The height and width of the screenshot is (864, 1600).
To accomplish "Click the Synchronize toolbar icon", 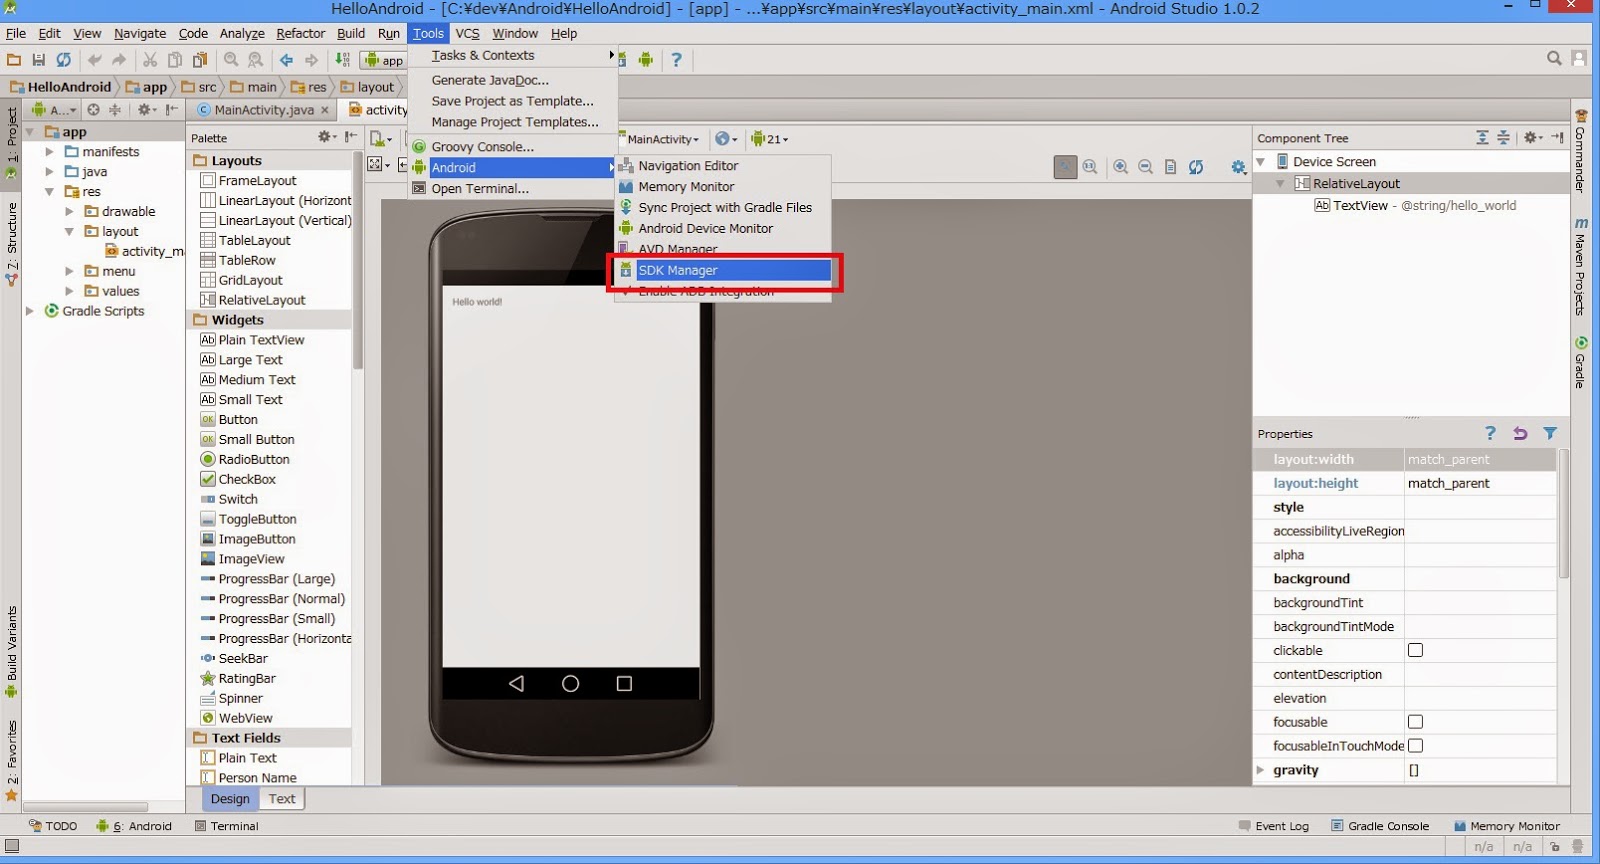I will 63,60.
